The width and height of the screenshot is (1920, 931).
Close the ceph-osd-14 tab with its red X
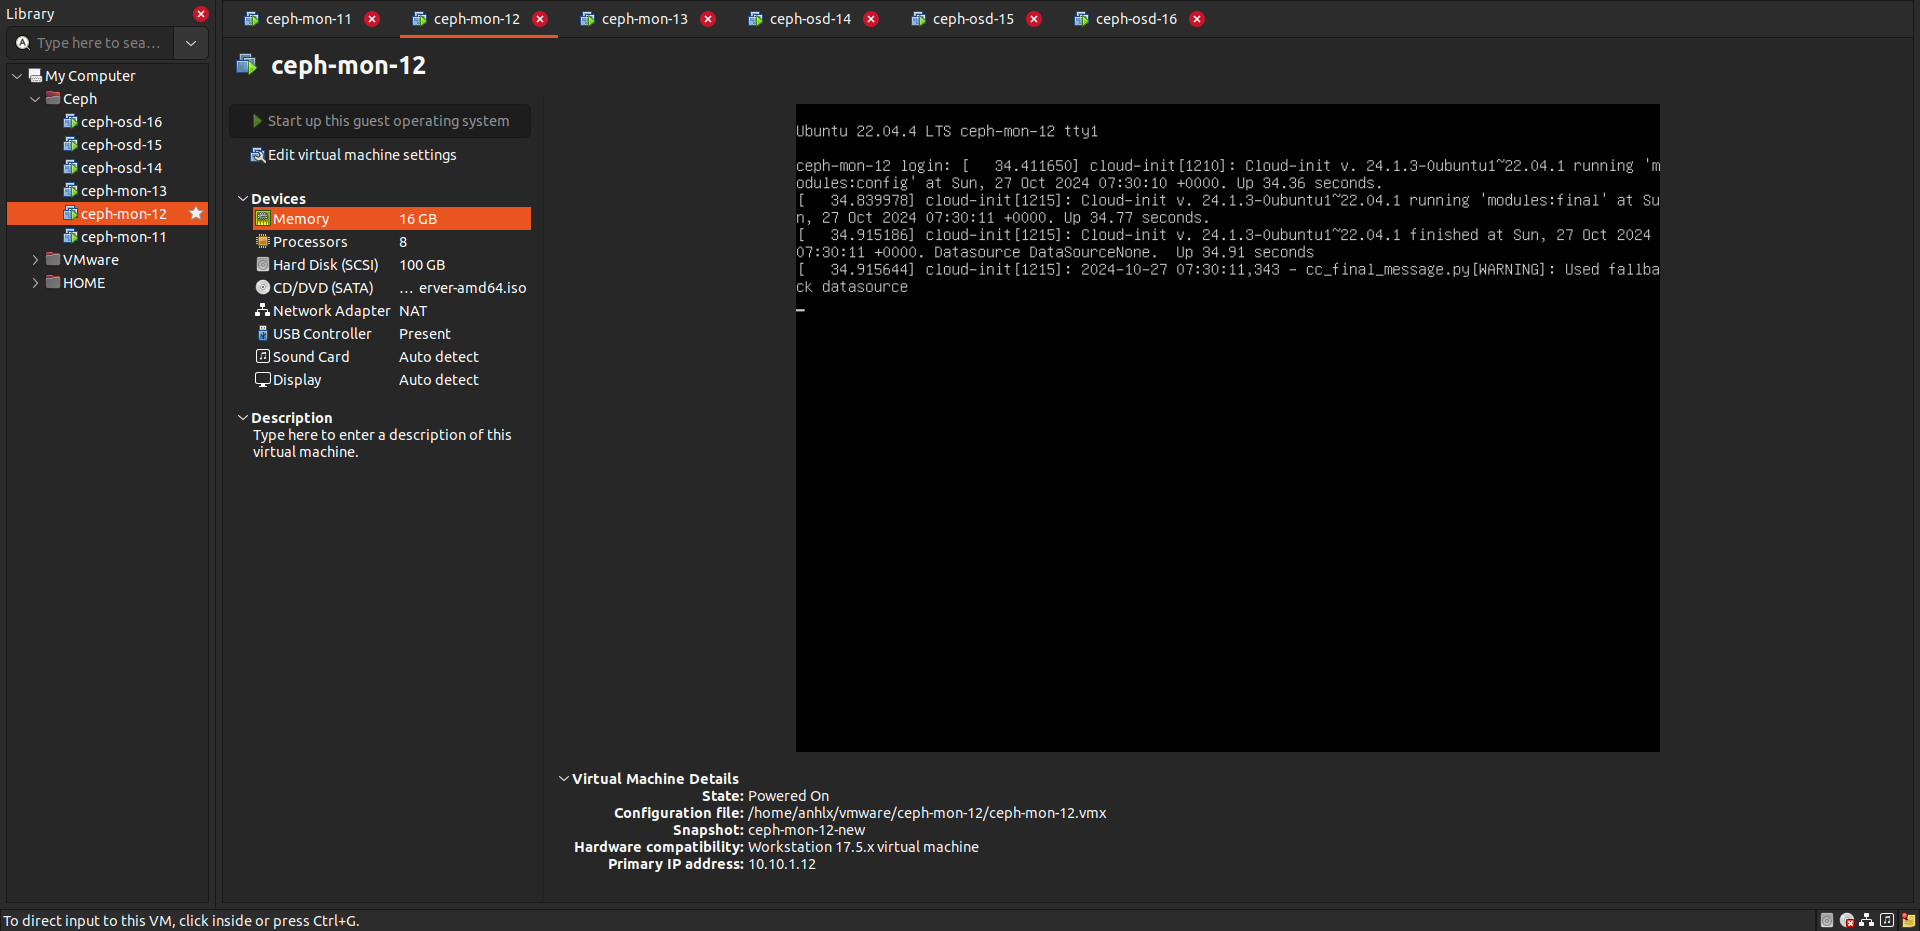point(871,19)
